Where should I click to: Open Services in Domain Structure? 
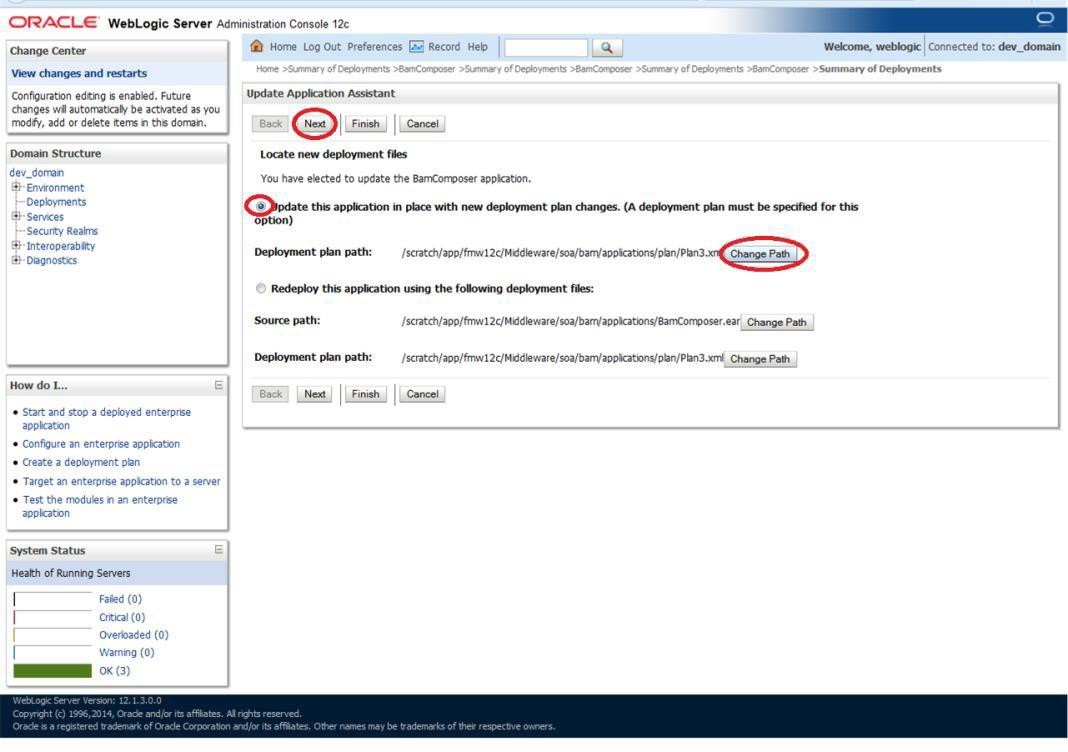point(45,217)
